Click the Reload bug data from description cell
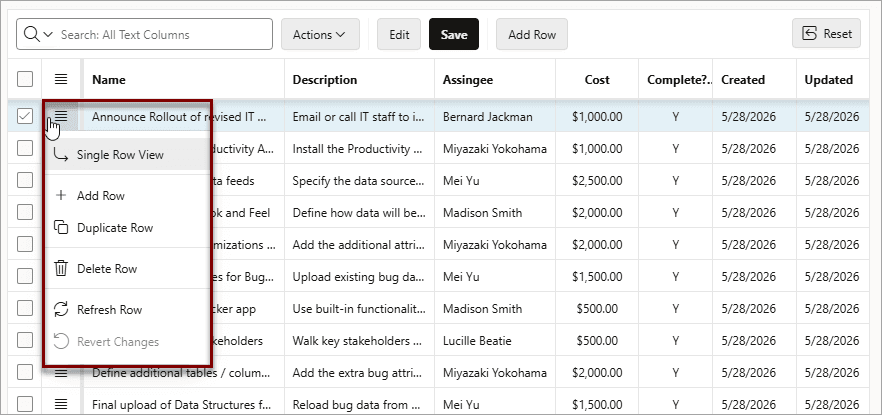This screenshot has width=882, height=415. [359, 404]
